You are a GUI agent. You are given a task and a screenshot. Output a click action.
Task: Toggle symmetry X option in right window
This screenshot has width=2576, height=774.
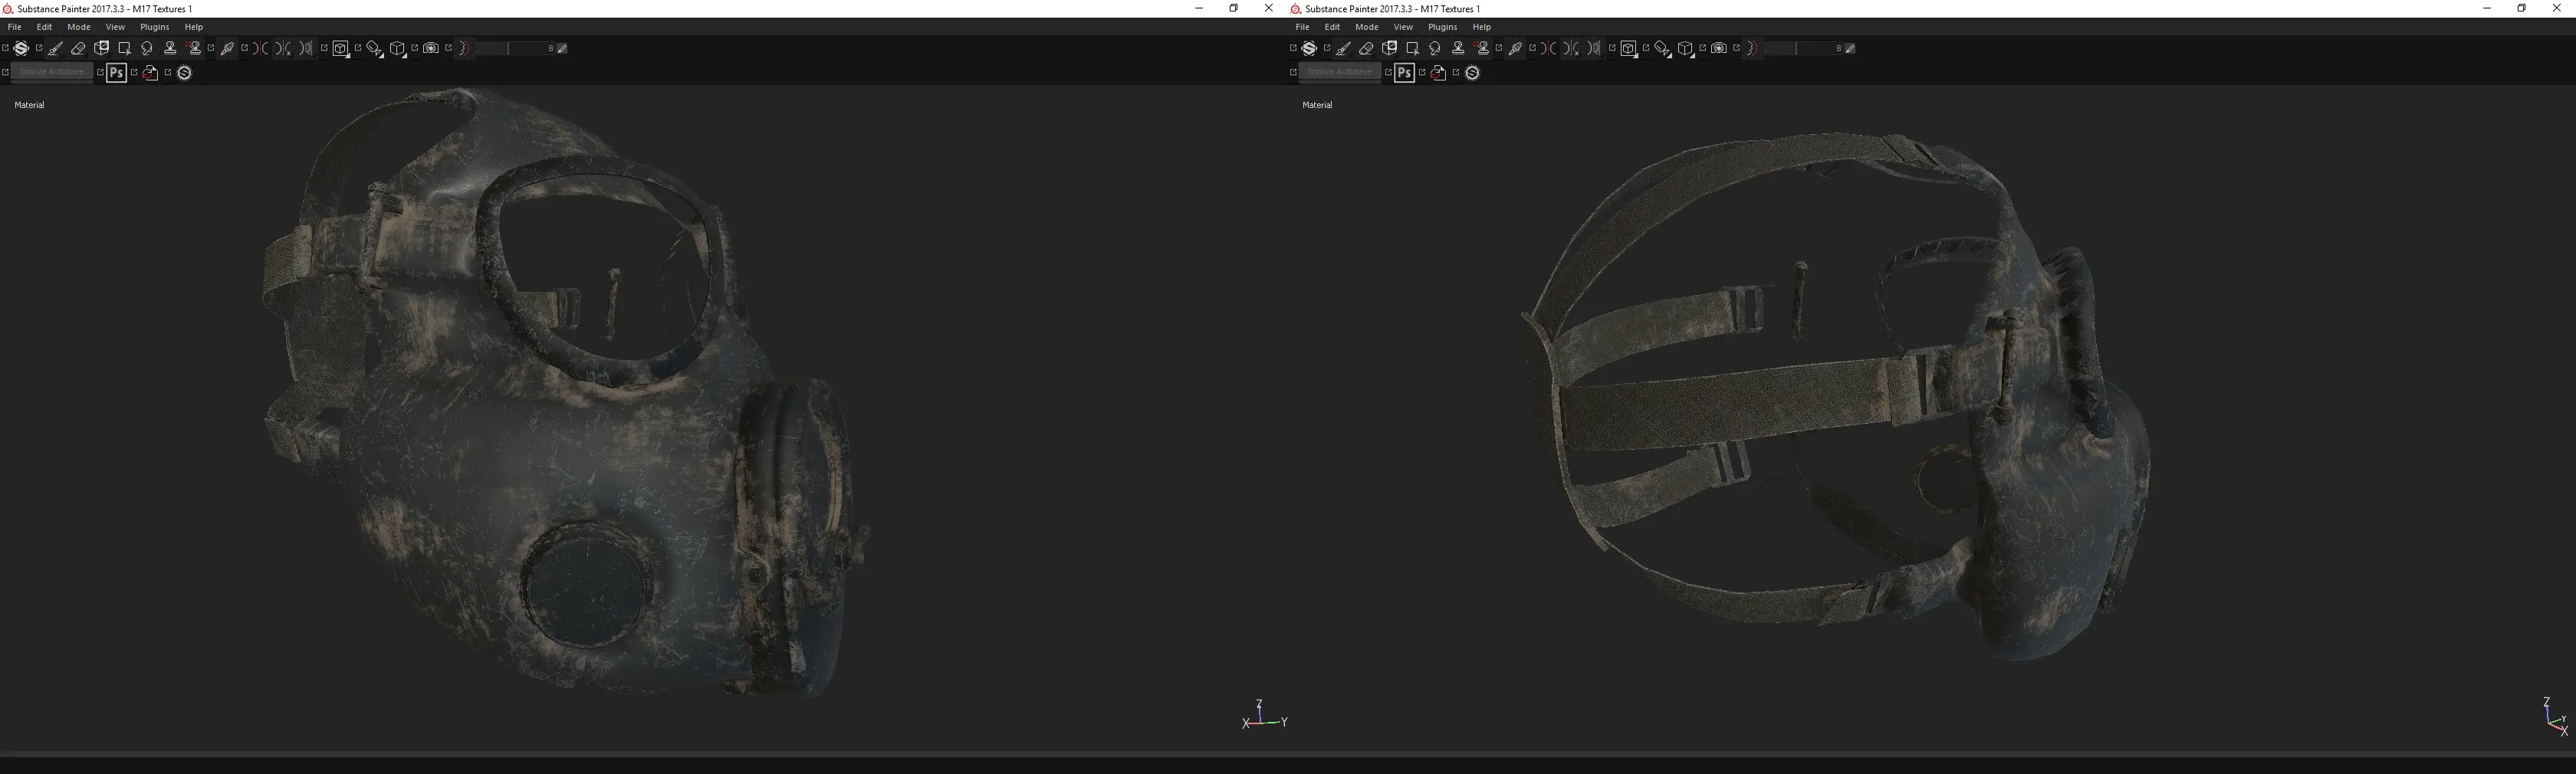[x=1572, y=48]
